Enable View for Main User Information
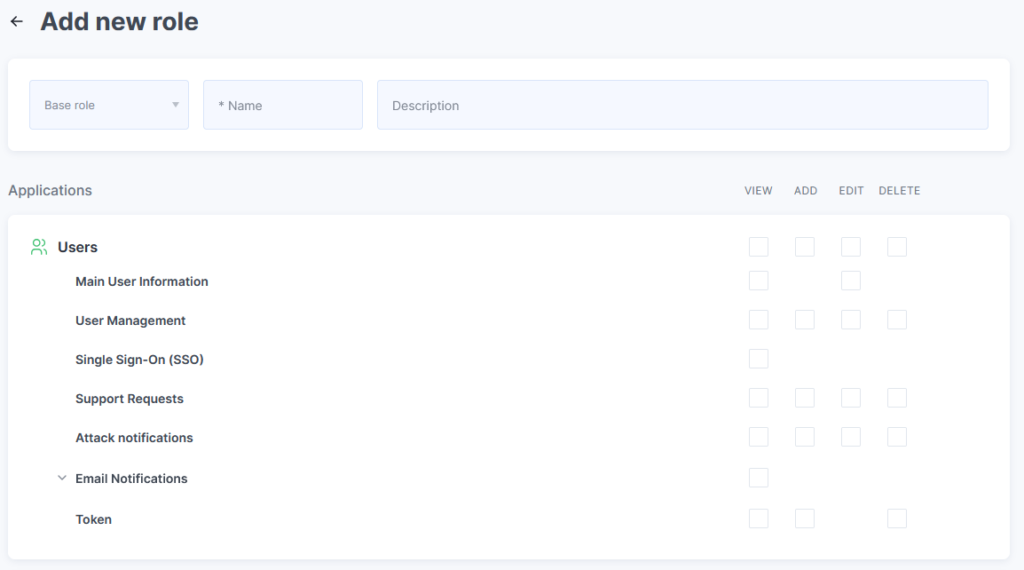Screen dimensions: 1024x570 [758, 281]
